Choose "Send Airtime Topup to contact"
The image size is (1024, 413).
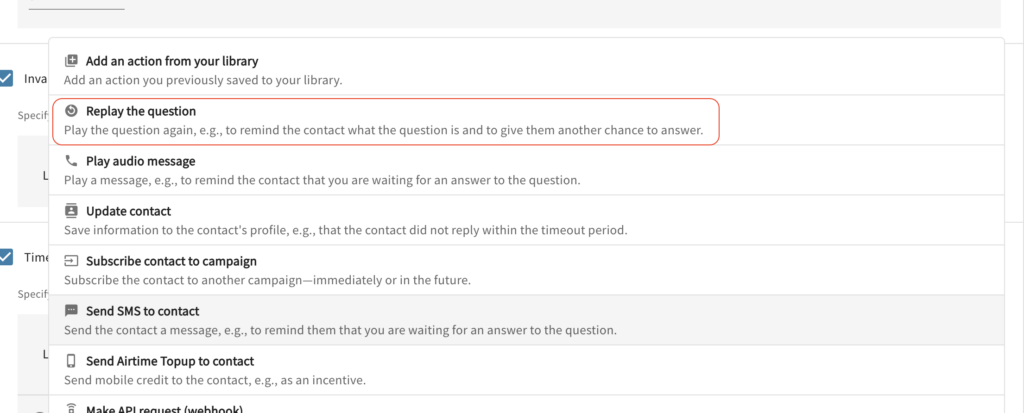(x=170, y=361)
